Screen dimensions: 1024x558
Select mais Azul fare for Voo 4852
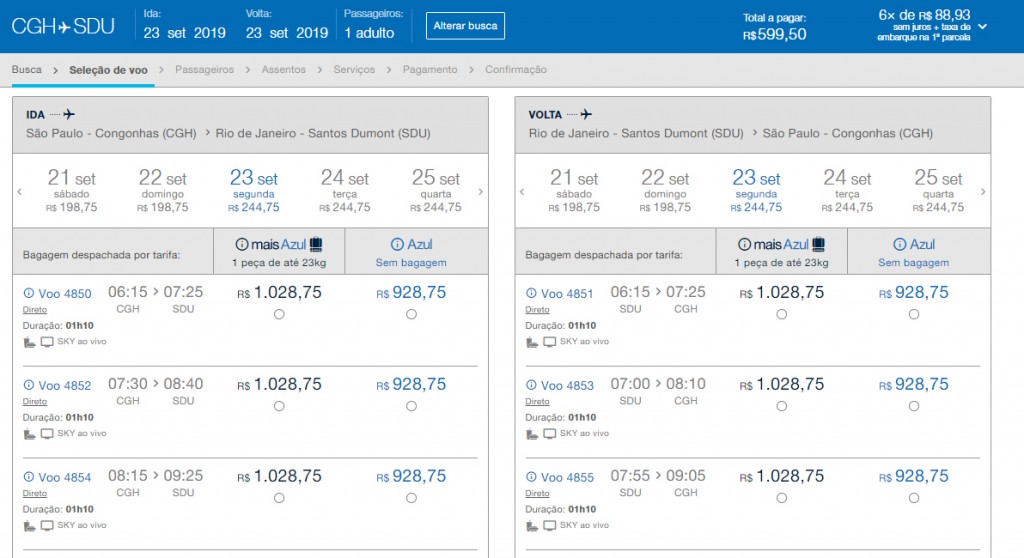[279, 406]
